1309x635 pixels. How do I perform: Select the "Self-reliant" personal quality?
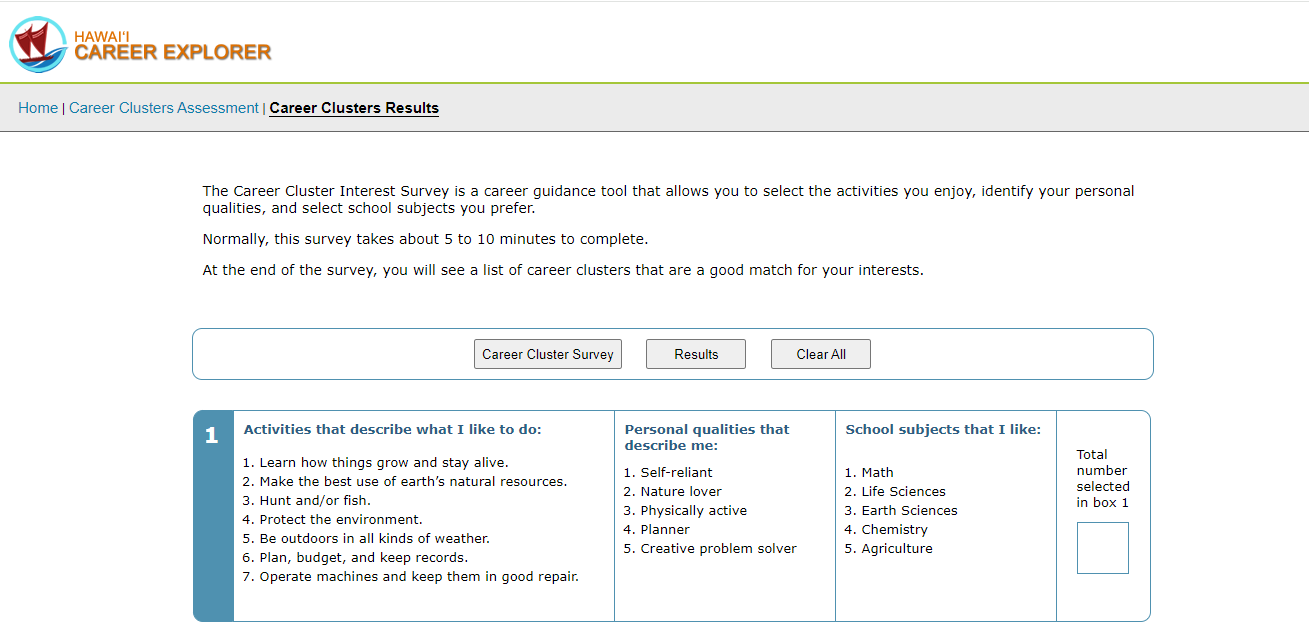(676, 472)
